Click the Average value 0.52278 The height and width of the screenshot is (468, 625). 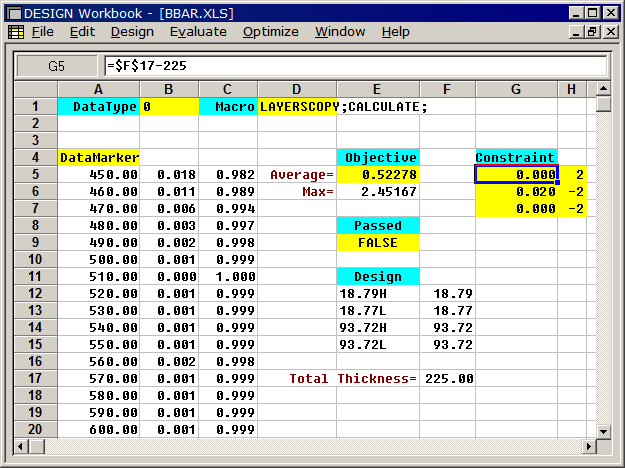click(x=378, y=175)
